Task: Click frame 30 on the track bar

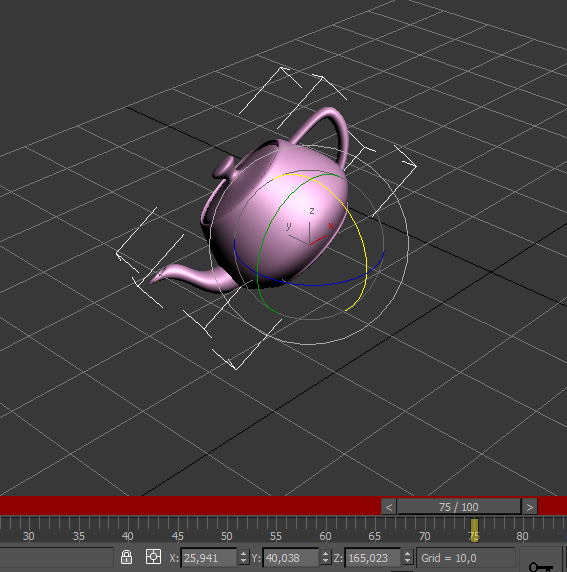Action: point(29,536)
